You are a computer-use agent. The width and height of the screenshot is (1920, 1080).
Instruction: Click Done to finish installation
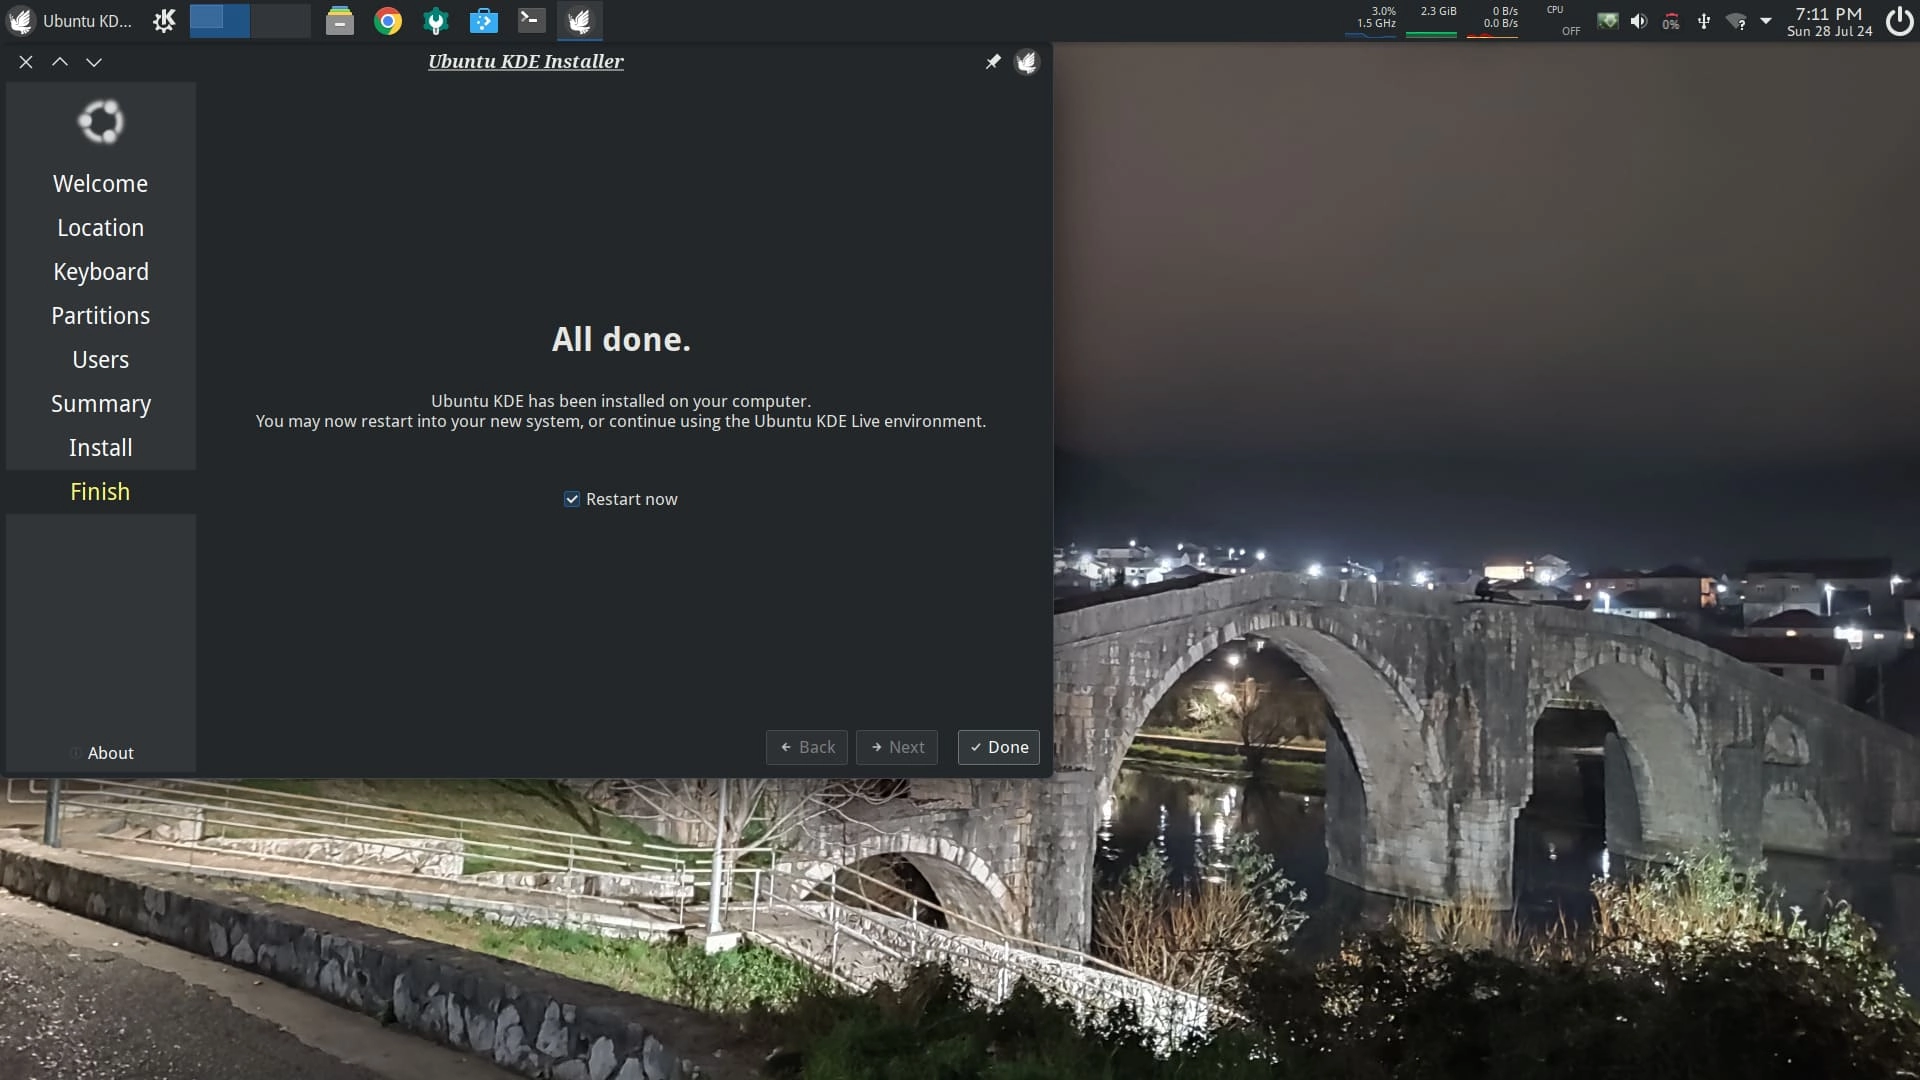[x=999, y=747]
